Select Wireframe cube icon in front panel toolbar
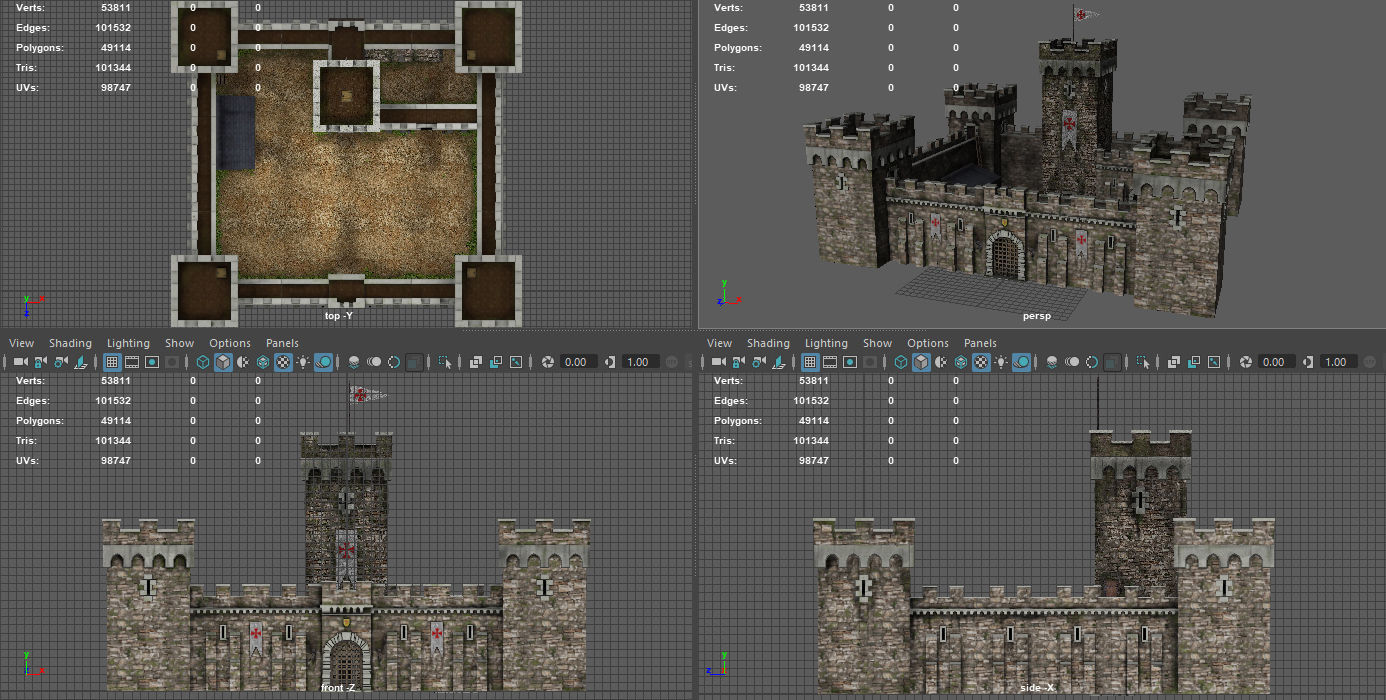1386x700 pixels. point(203,362)
